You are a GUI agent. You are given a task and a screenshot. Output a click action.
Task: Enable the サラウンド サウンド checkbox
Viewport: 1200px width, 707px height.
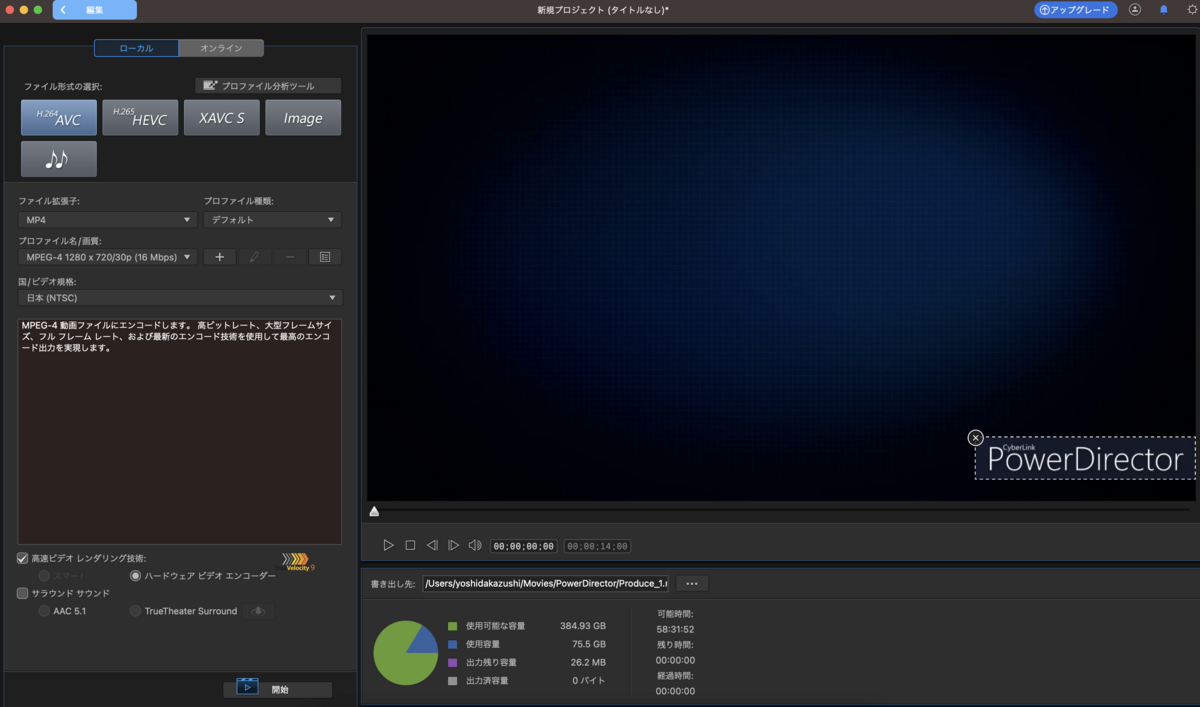[x=23, y=593]
